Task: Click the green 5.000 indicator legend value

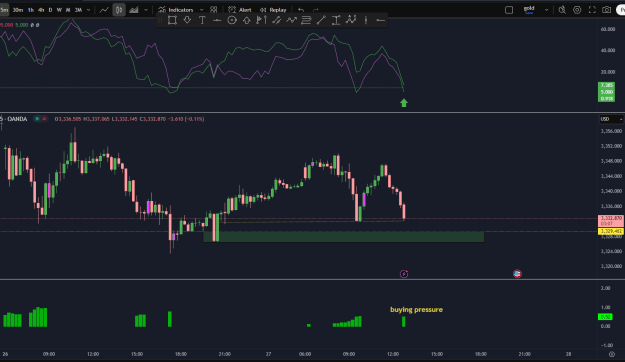Action: tap(22, 25)
